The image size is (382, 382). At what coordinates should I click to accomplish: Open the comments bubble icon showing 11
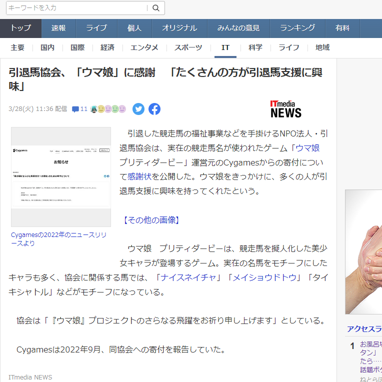pyautogui.click(x=79, y=109)
